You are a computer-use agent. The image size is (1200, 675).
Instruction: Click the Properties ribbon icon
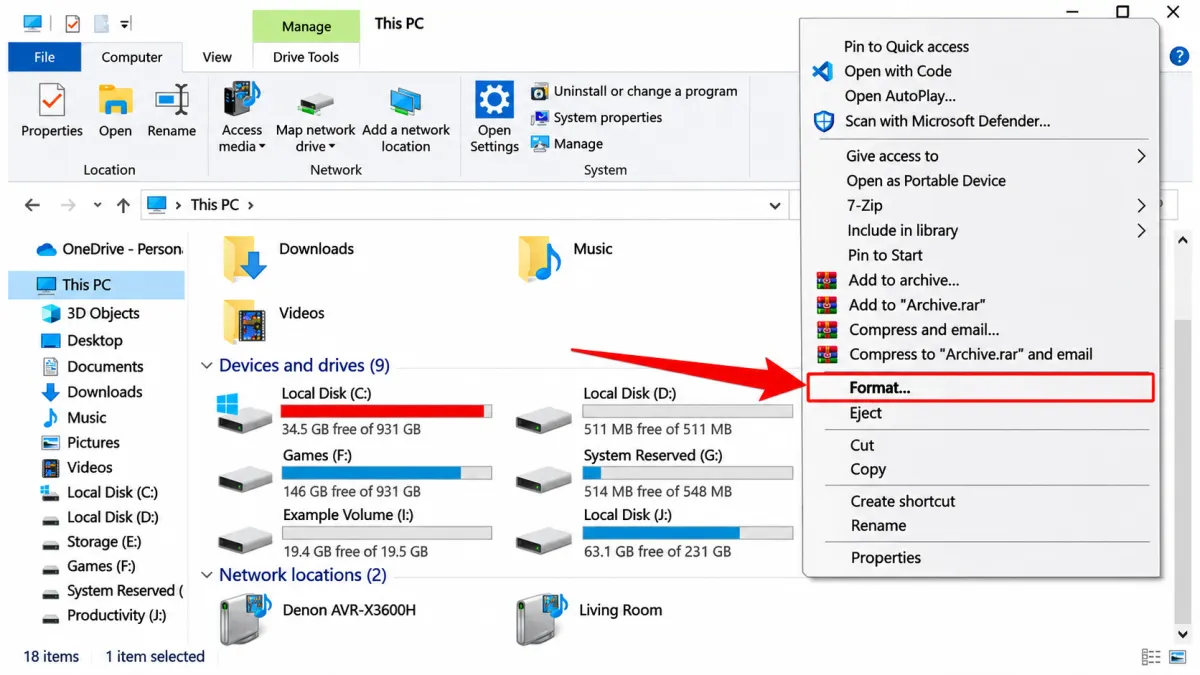click(51, 100)
